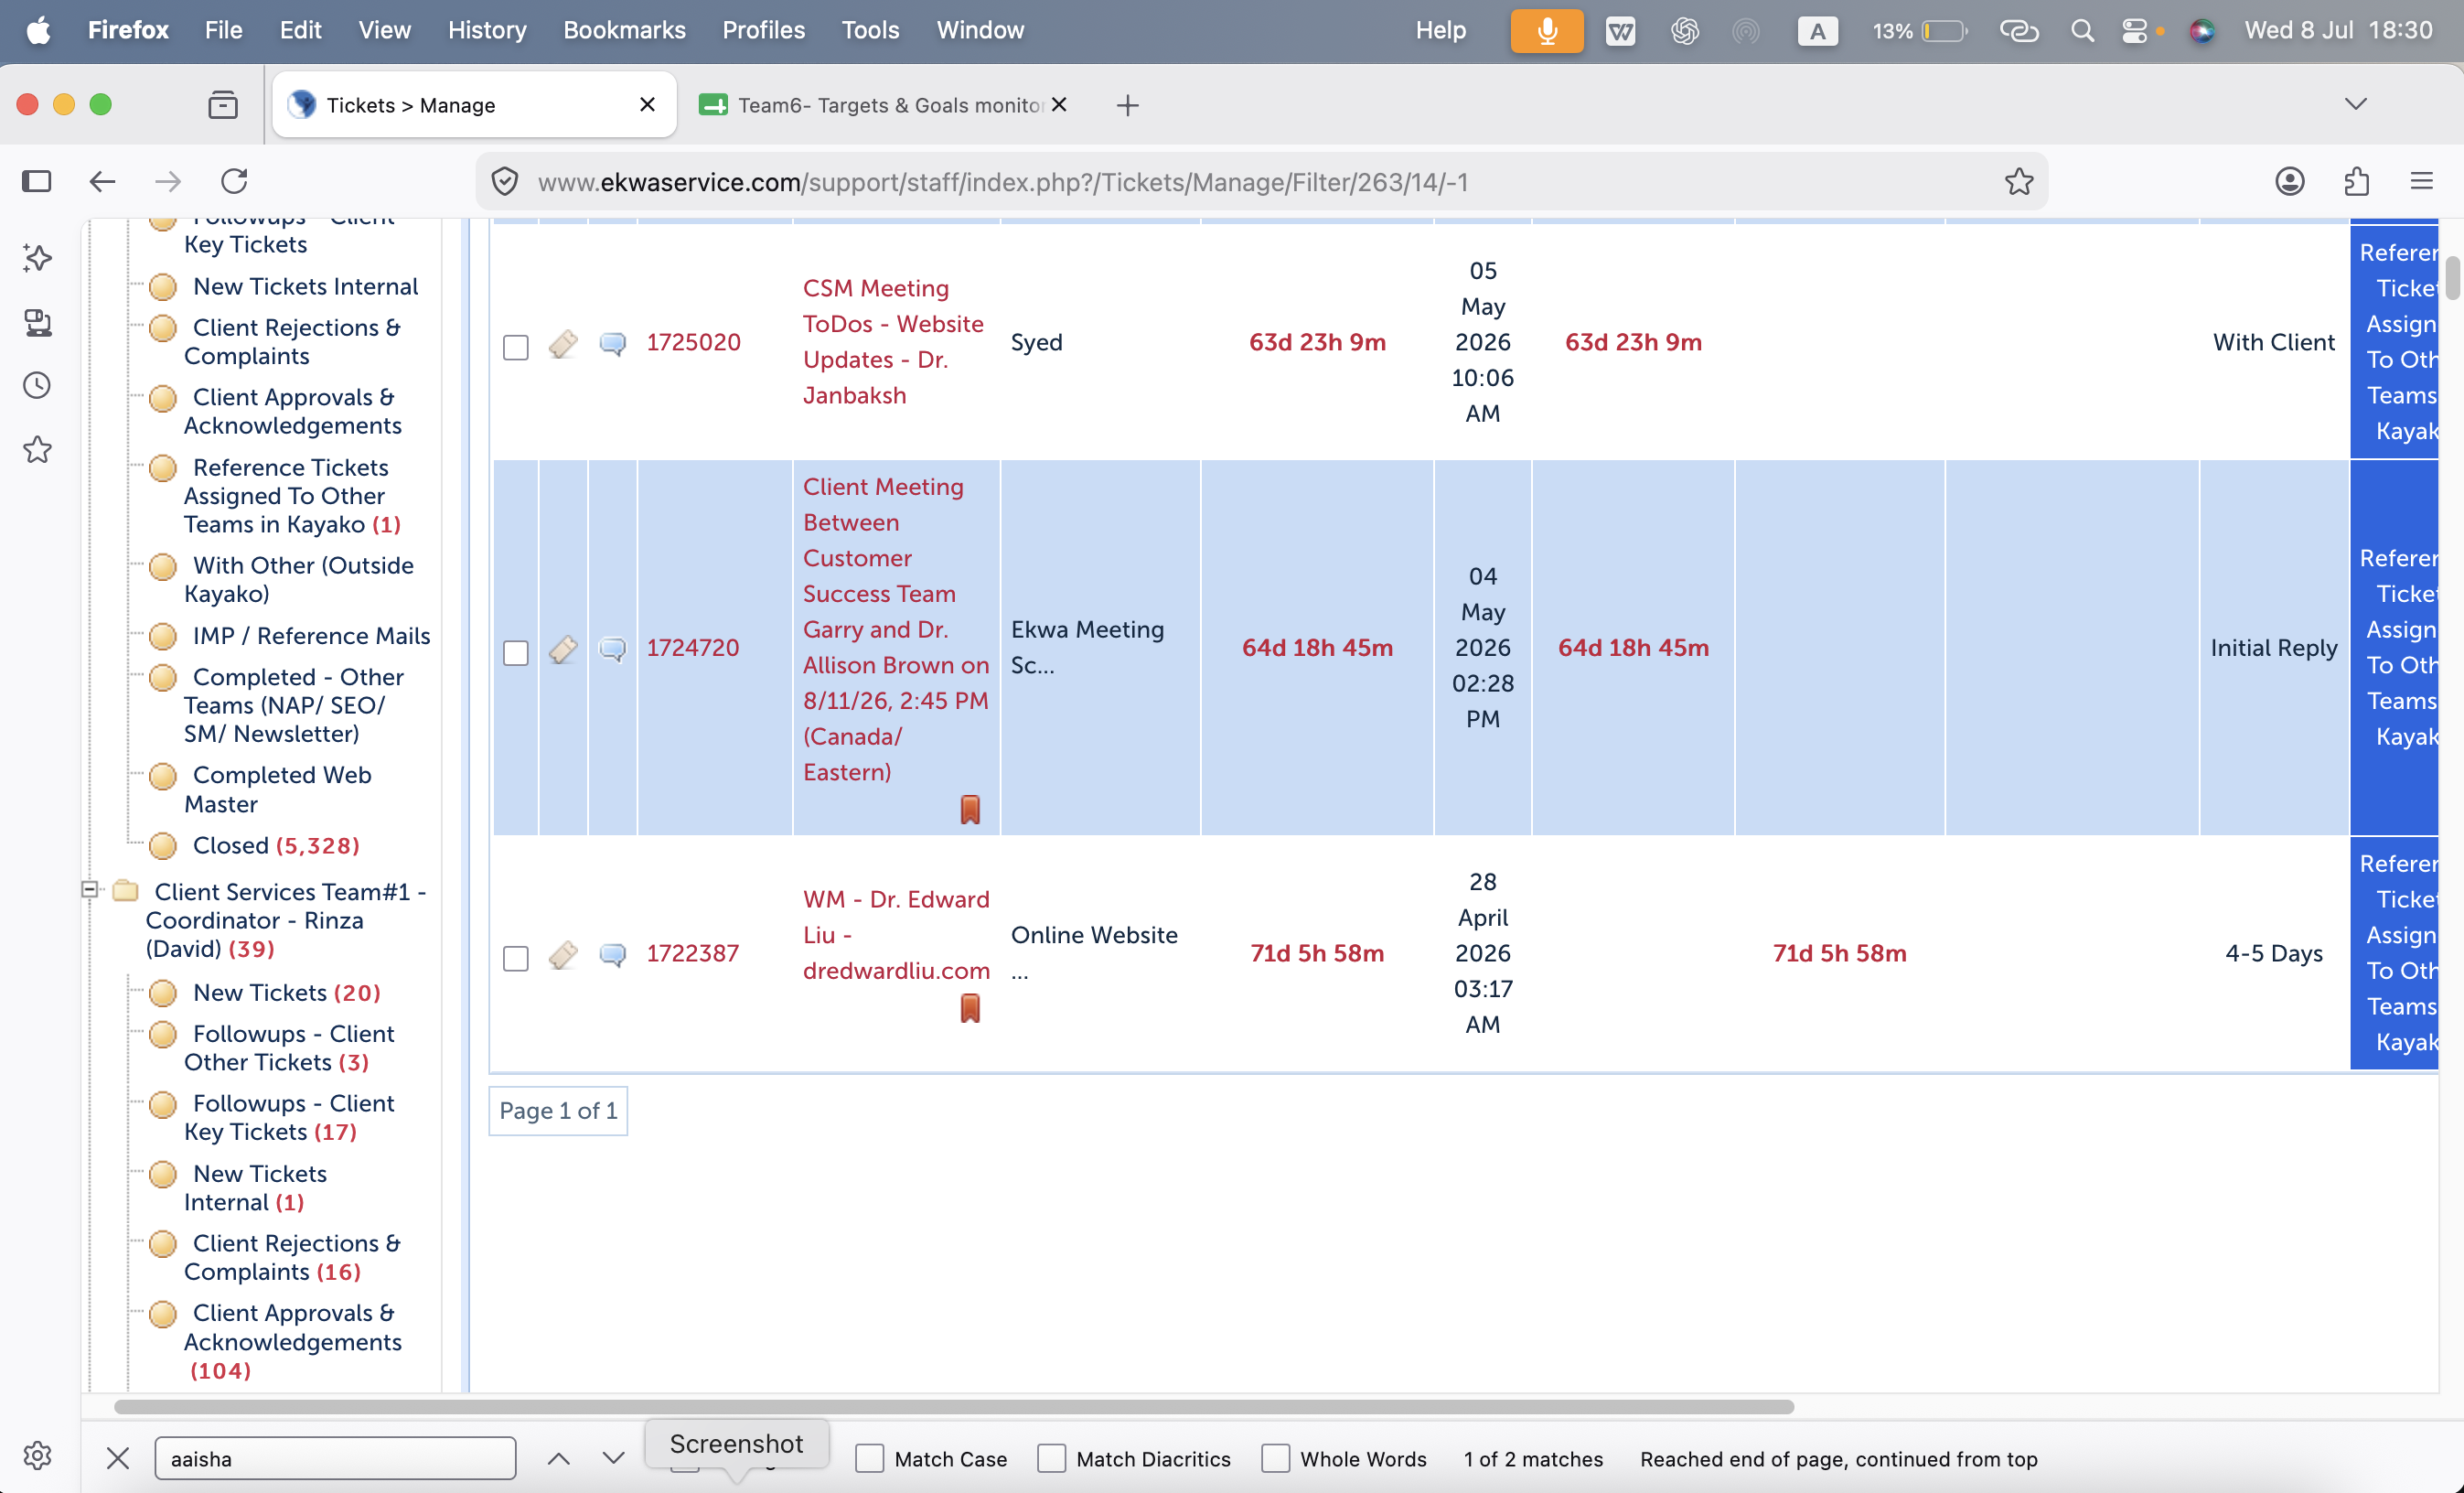Select the Tickets > Manage tab
Image resolution: width=2464 pixels, height=1493 pixels.
(x=474, y=105)
